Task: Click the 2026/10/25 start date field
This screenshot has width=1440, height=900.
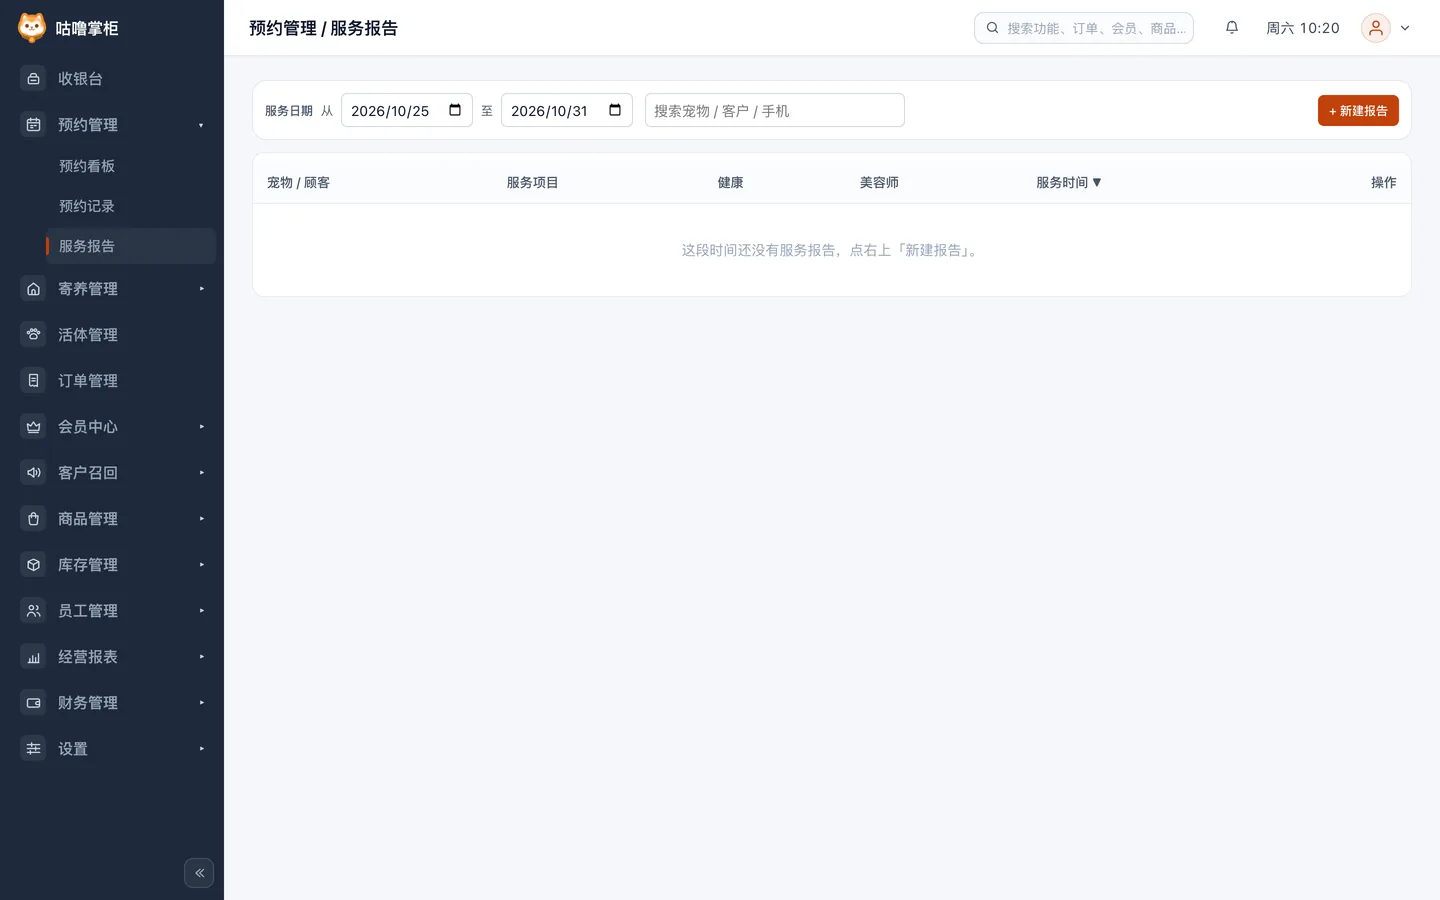Action: tap(407, 110)
